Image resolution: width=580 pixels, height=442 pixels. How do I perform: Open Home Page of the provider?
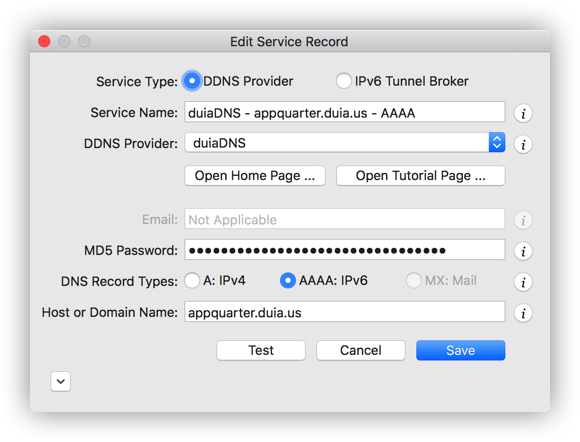255,176
